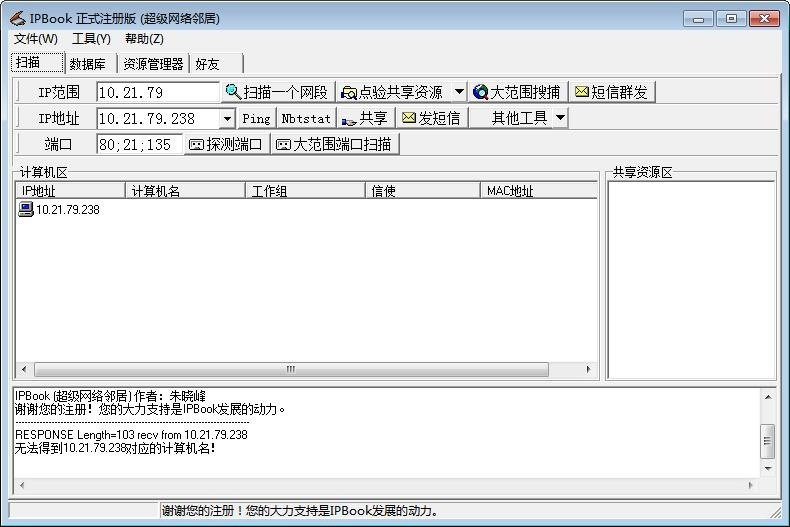The width and height of the screenshot is (790, 527).
Task: Click the globe icon for 大范围搜捕
Action: tap(480, 92)
